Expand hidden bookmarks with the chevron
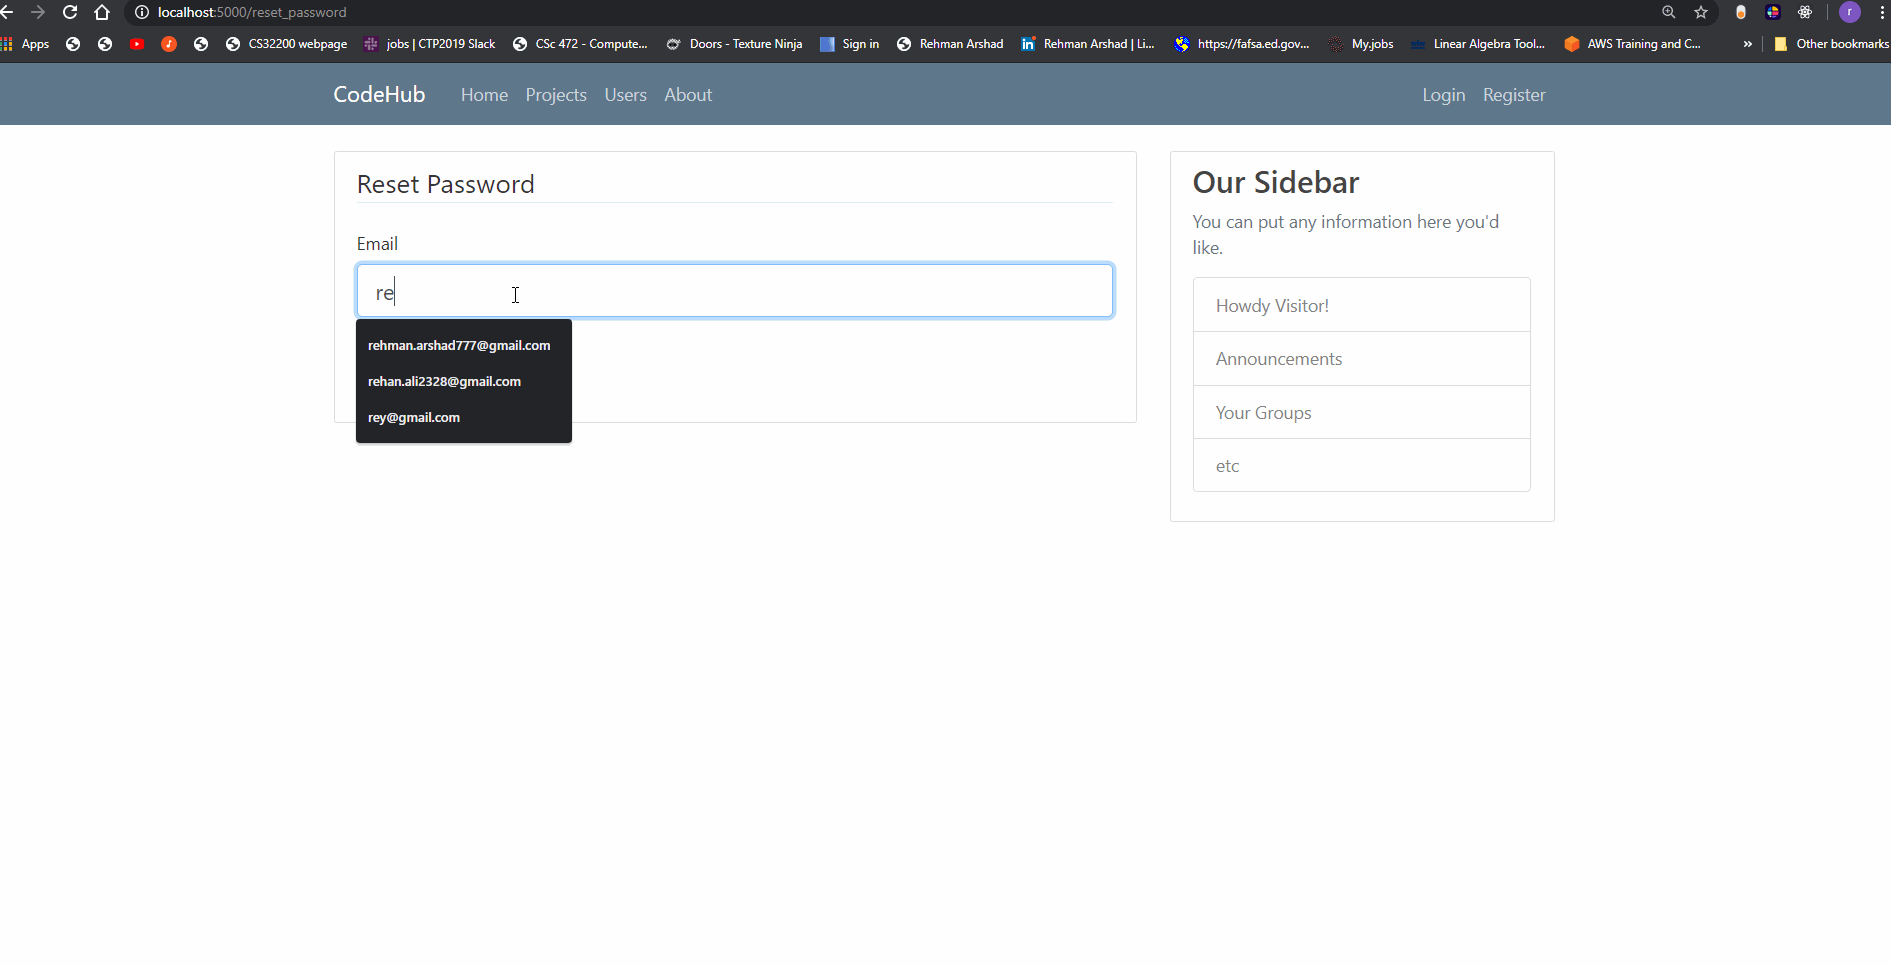The image size is (1891, 966). point(1747,44)
